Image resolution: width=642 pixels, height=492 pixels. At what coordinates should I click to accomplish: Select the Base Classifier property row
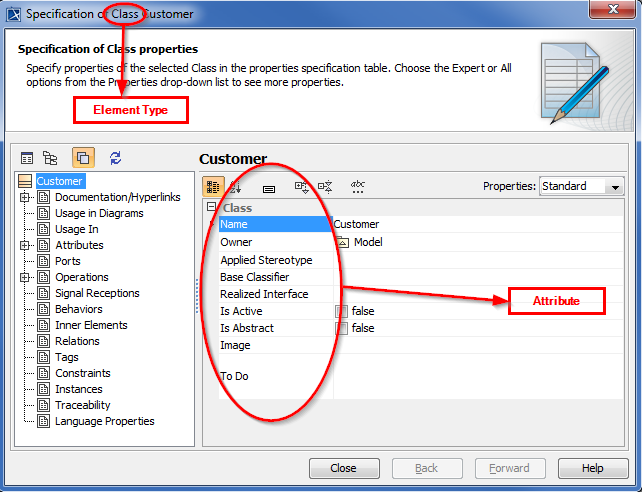420,277
